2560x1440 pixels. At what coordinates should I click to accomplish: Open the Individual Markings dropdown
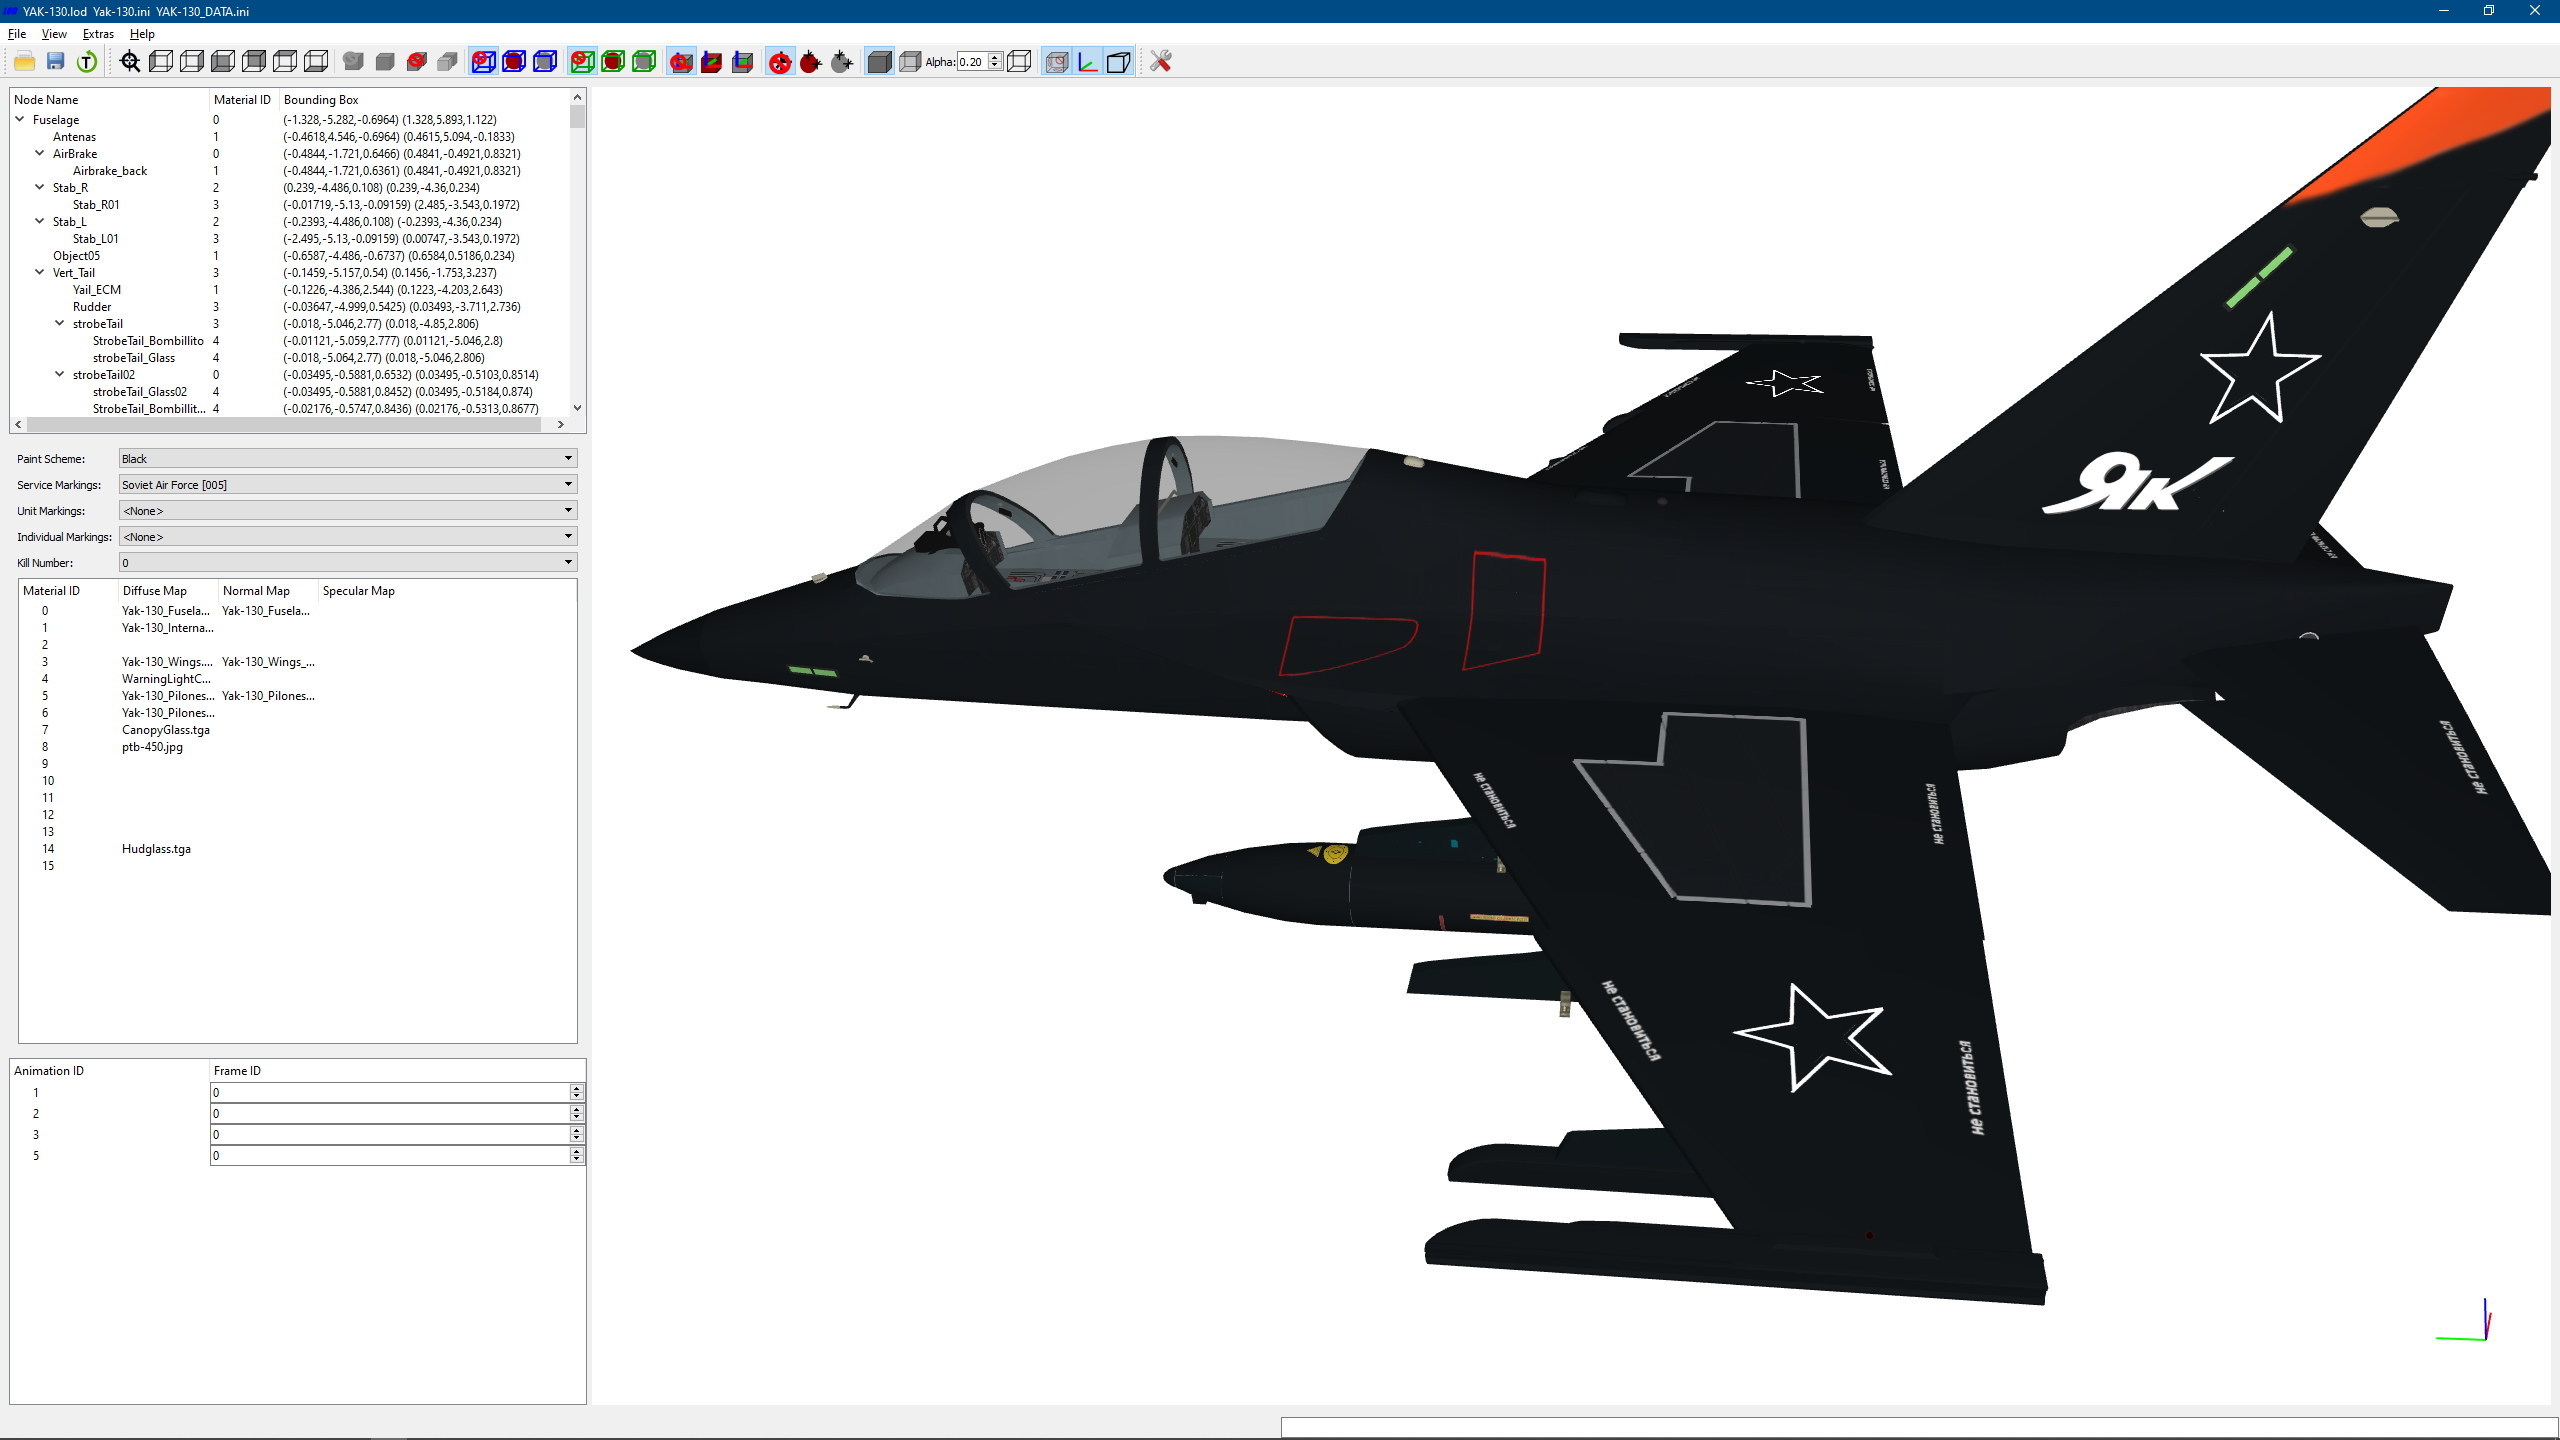(348, 536)
